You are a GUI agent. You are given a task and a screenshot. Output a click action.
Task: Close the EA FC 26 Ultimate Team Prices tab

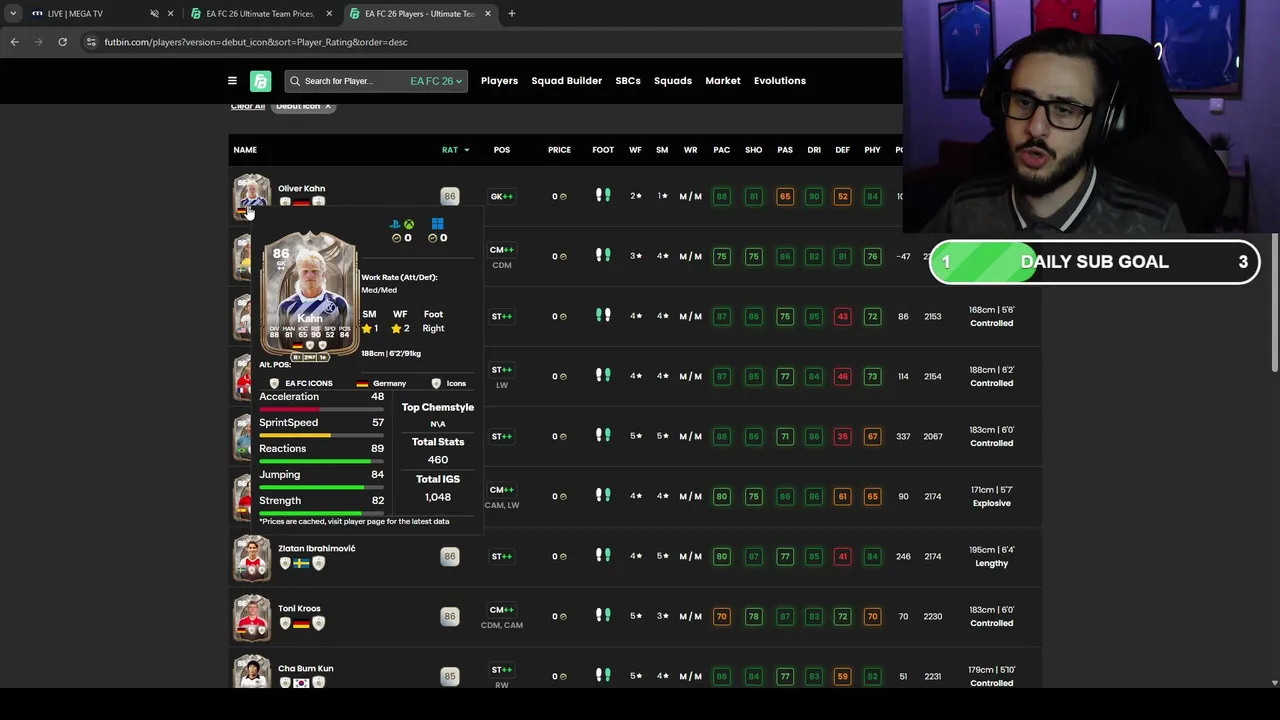[x=329, y=14]
